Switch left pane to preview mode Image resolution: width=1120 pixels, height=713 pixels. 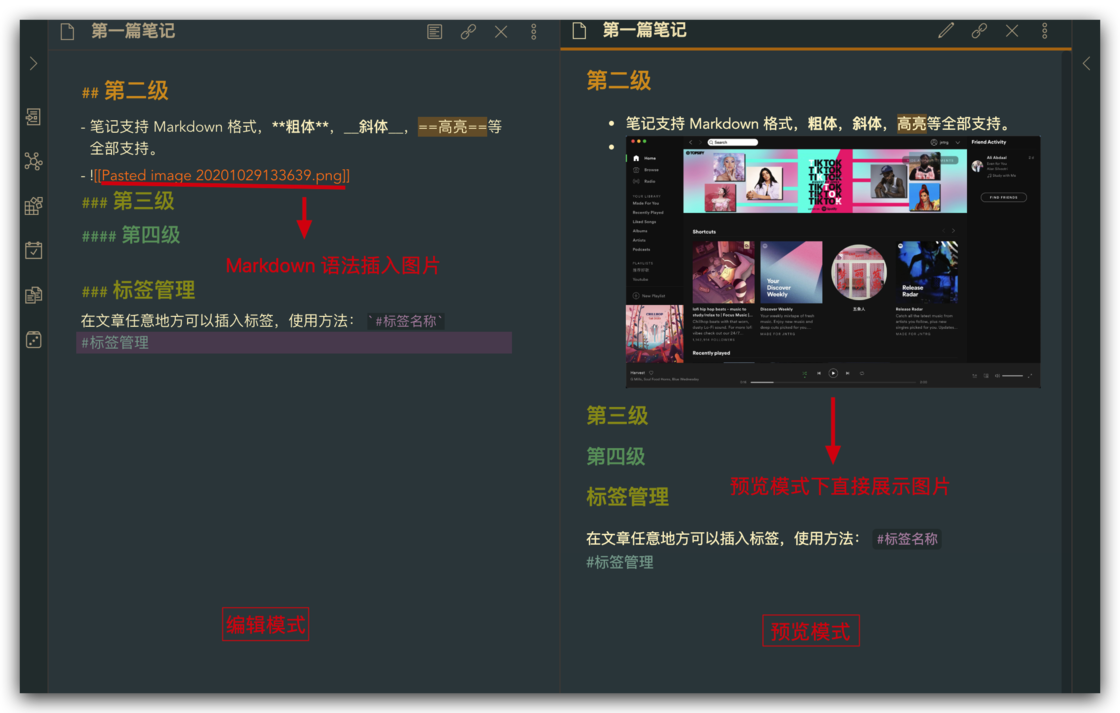click(x=434, y=31)
